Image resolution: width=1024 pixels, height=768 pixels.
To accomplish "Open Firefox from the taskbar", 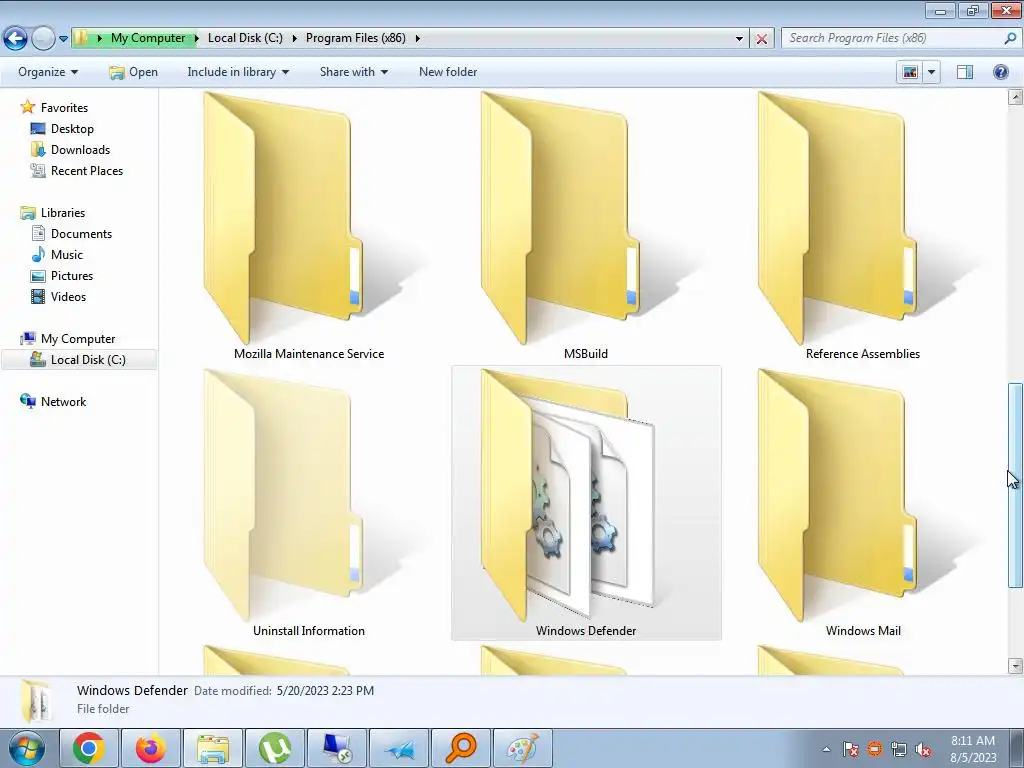I will point(151,748).
